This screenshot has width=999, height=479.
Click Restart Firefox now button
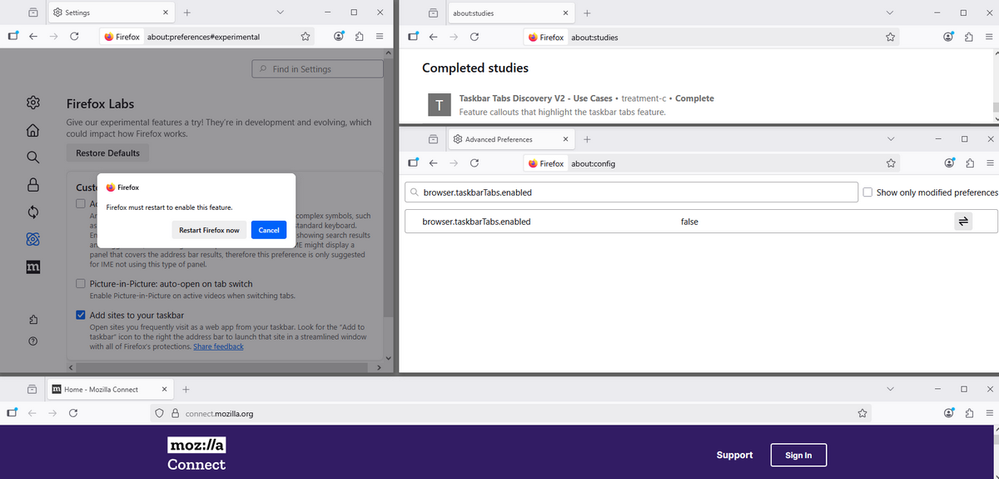point(208,230)
